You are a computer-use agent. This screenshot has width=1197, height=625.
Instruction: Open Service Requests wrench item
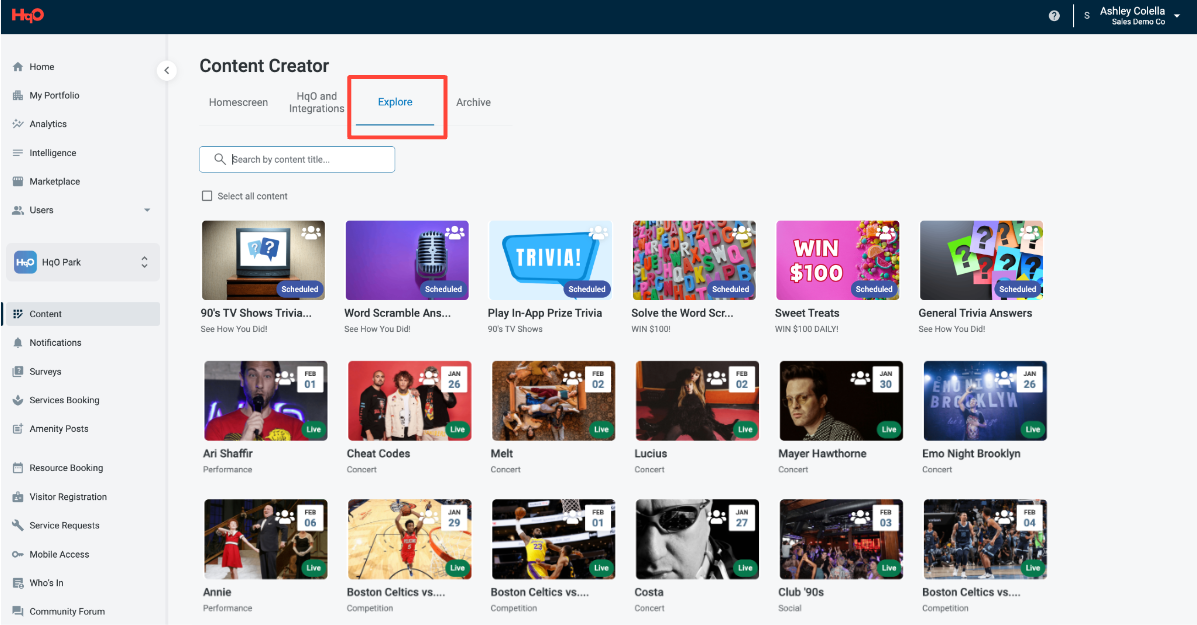[x=18, y=526]
